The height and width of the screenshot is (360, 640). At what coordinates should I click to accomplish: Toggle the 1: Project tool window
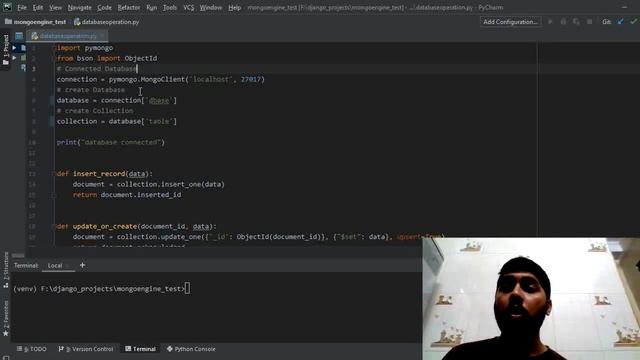coord(6,50)
